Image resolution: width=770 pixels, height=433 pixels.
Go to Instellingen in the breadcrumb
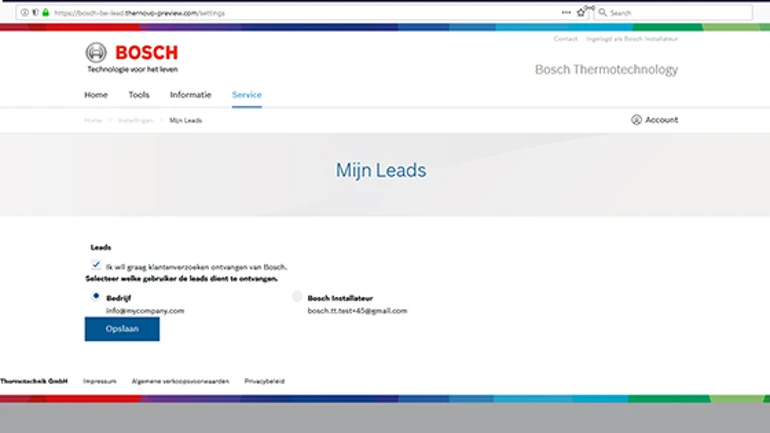coord(135,120)
